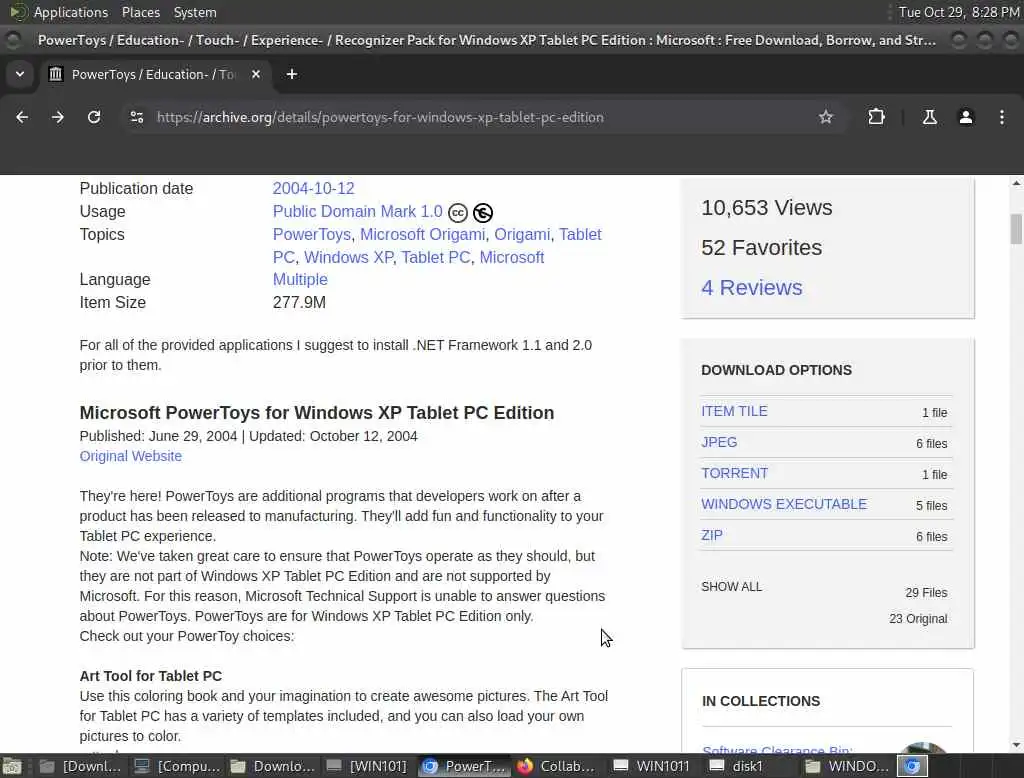Open the Windows XP topic link
This screenshot has height=778, width=1024.
pos(349,257)
